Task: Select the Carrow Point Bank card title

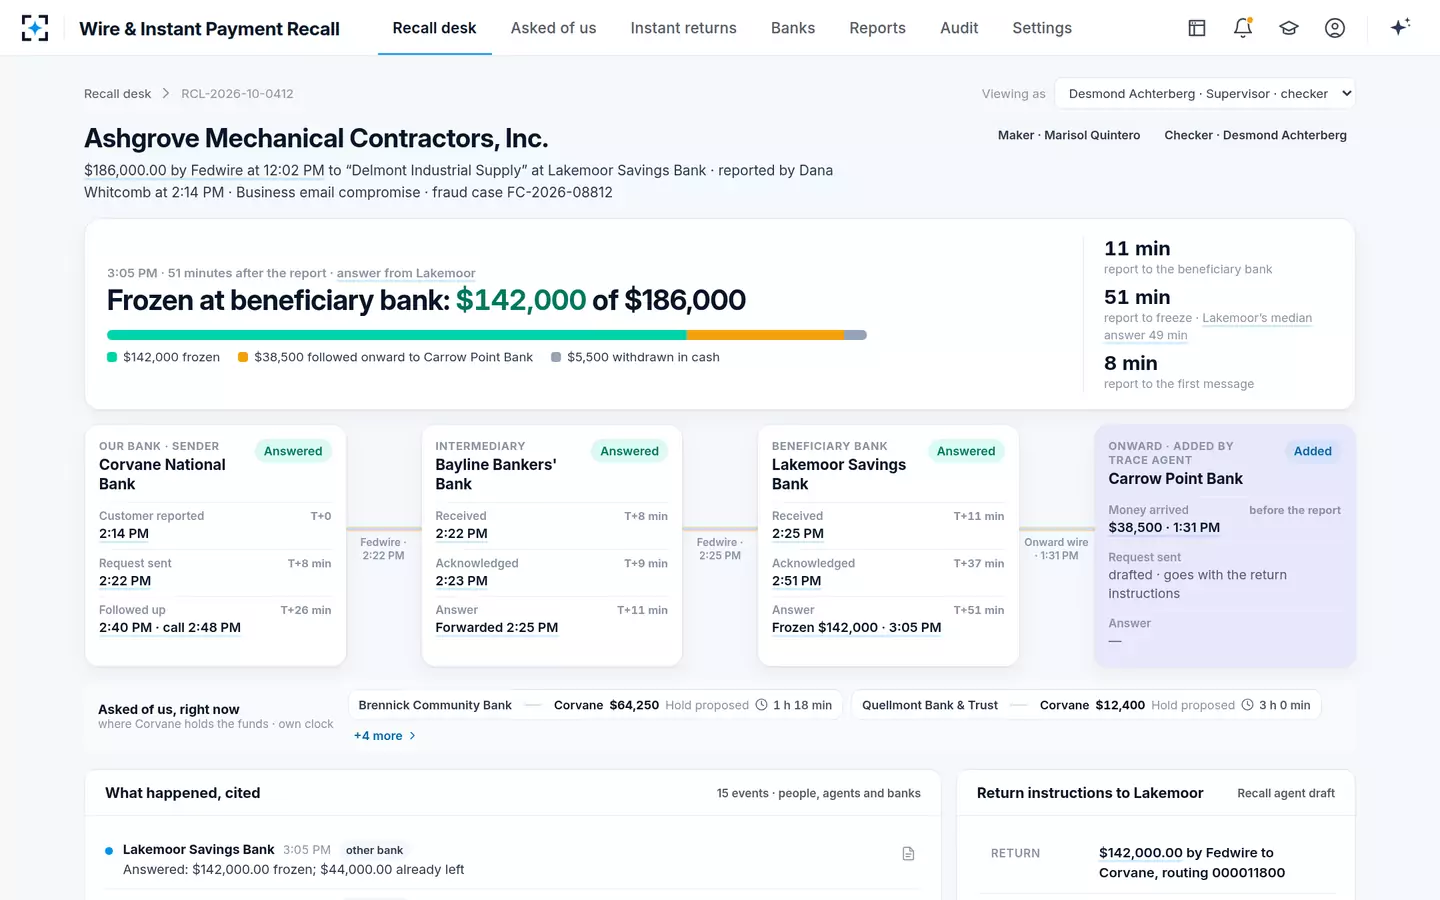Action: tap(1175, 479)
